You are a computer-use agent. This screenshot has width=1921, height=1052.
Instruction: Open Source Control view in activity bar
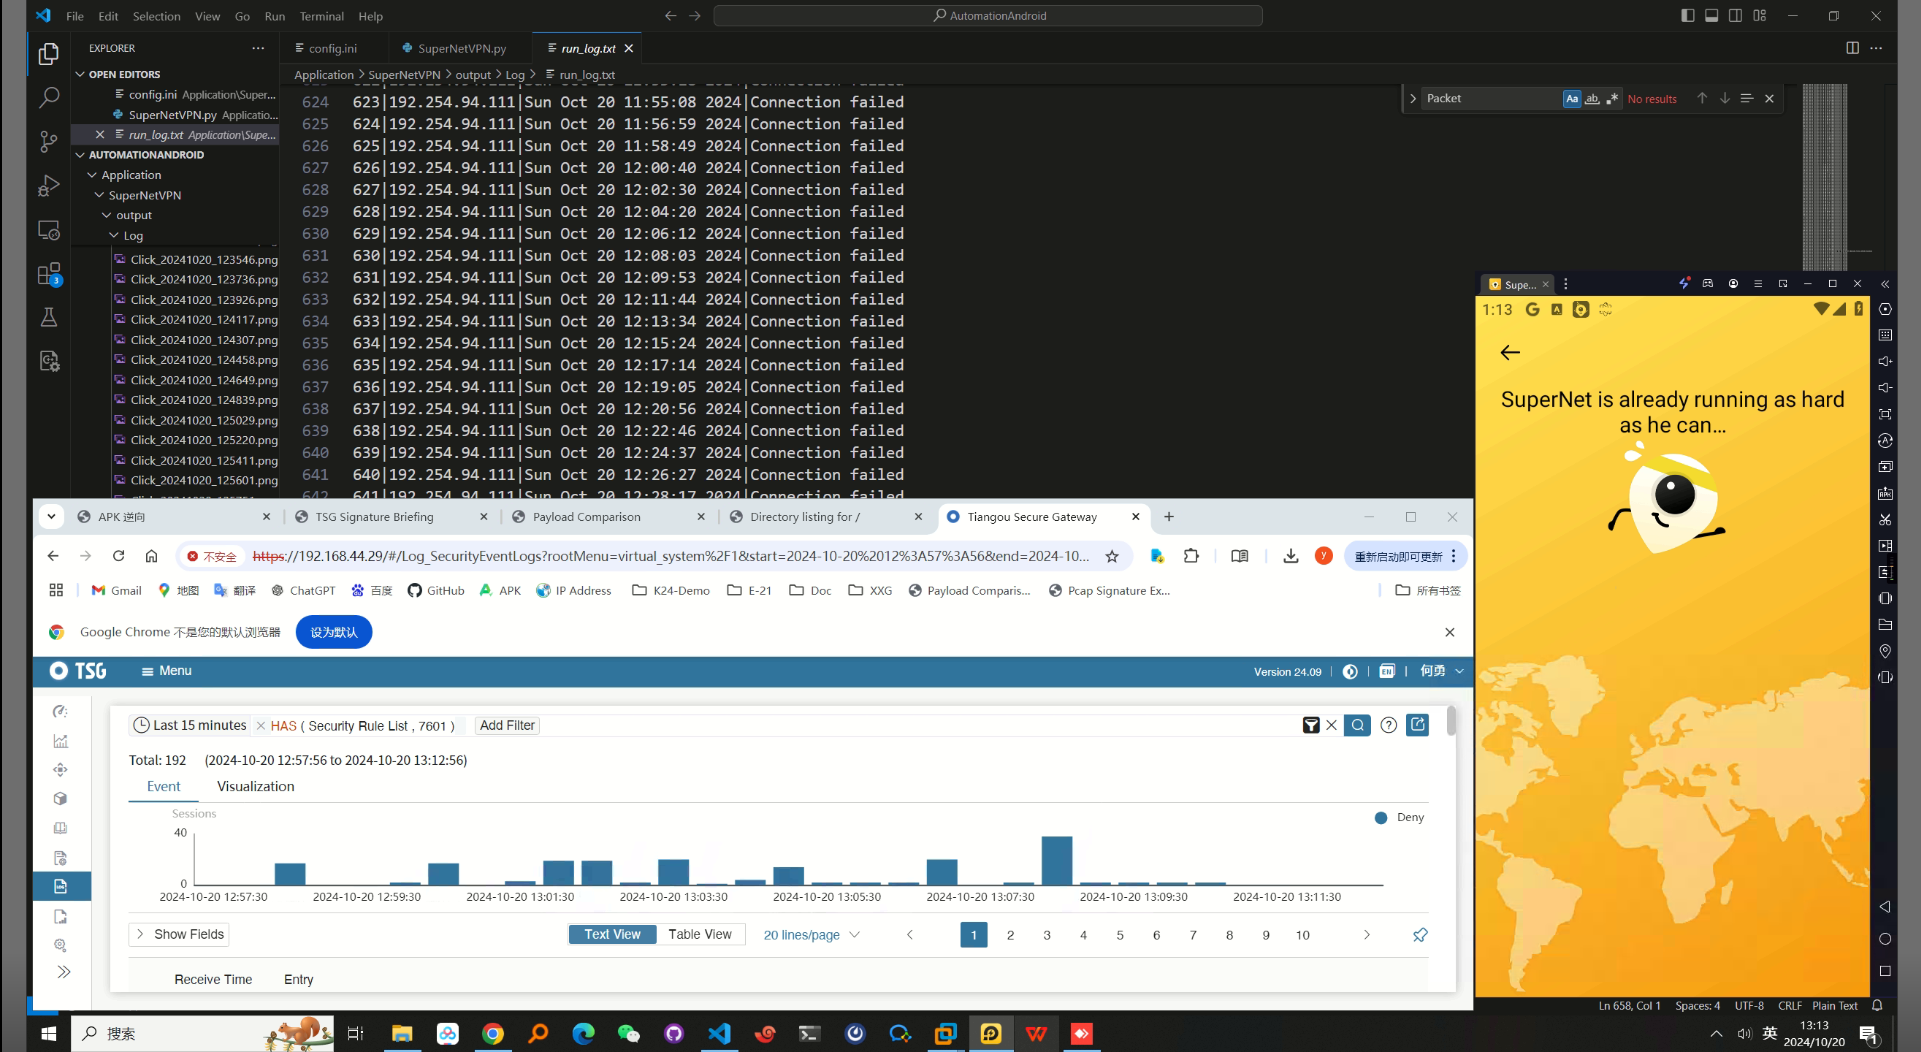(48, 142)
